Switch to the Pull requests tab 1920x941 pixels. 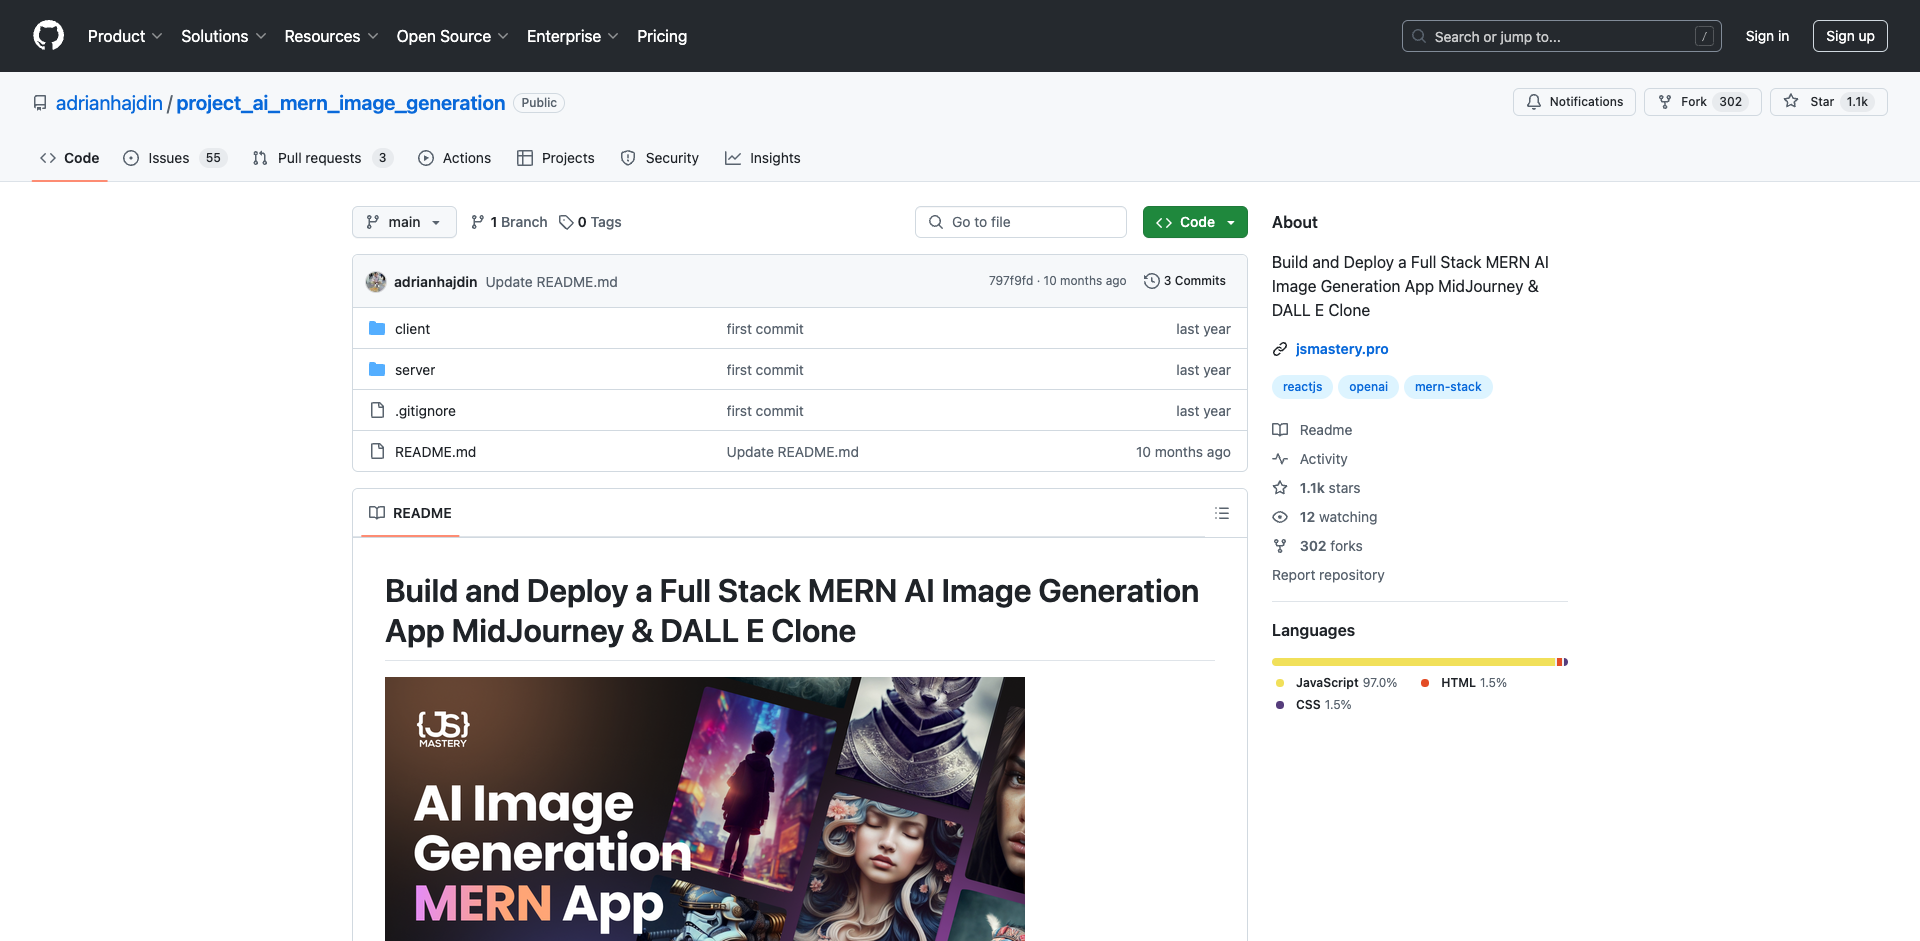(319, 157)
